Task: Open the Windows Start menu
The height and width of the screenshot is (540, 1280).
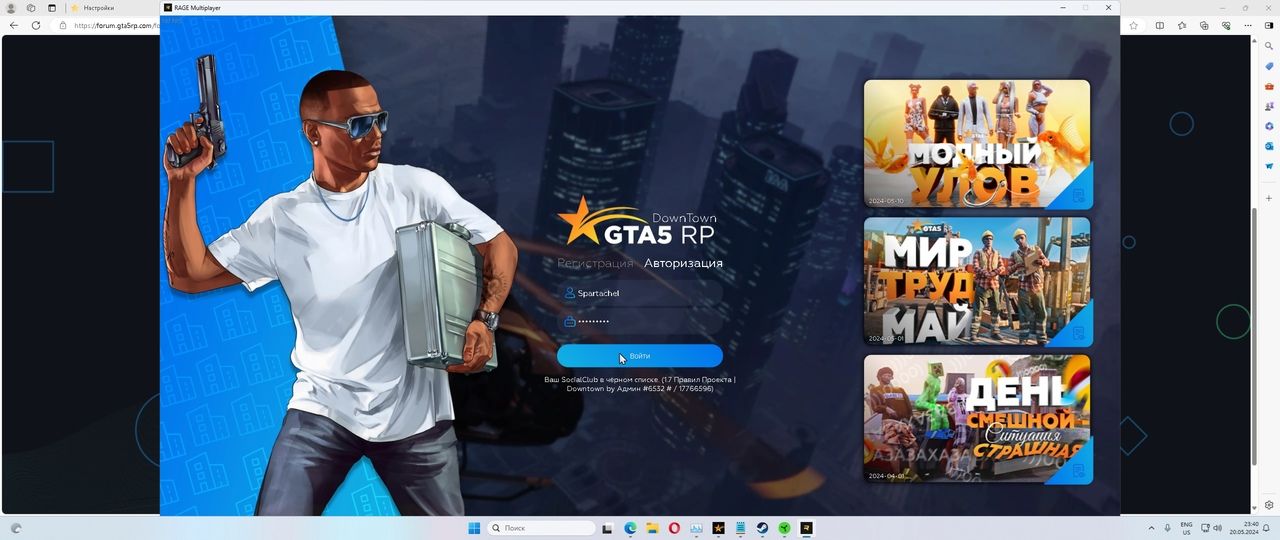Action: click(x=474, y=528)
